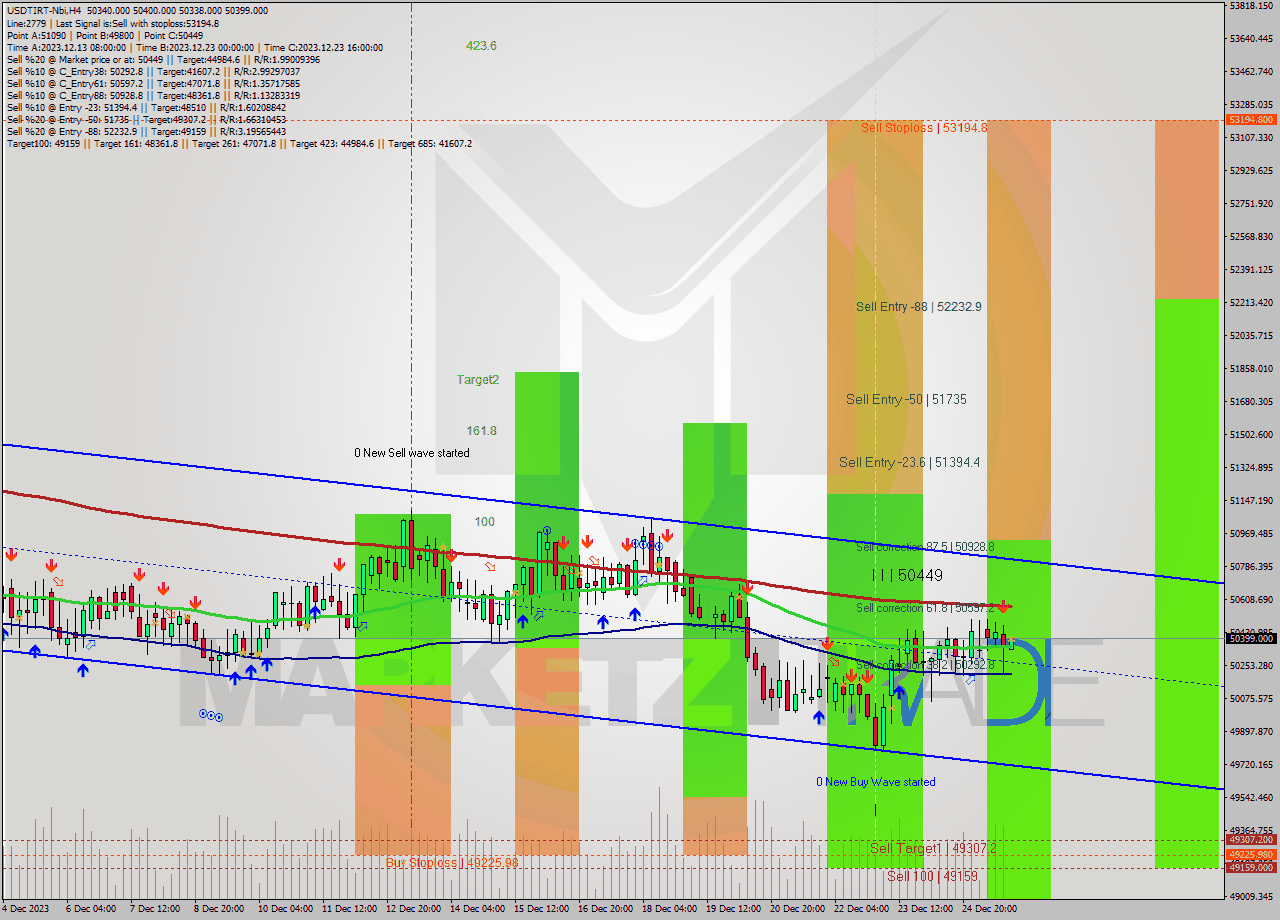
Task: Select the '0 New Buy Wave started' annotation
Action: coord(876,782)
